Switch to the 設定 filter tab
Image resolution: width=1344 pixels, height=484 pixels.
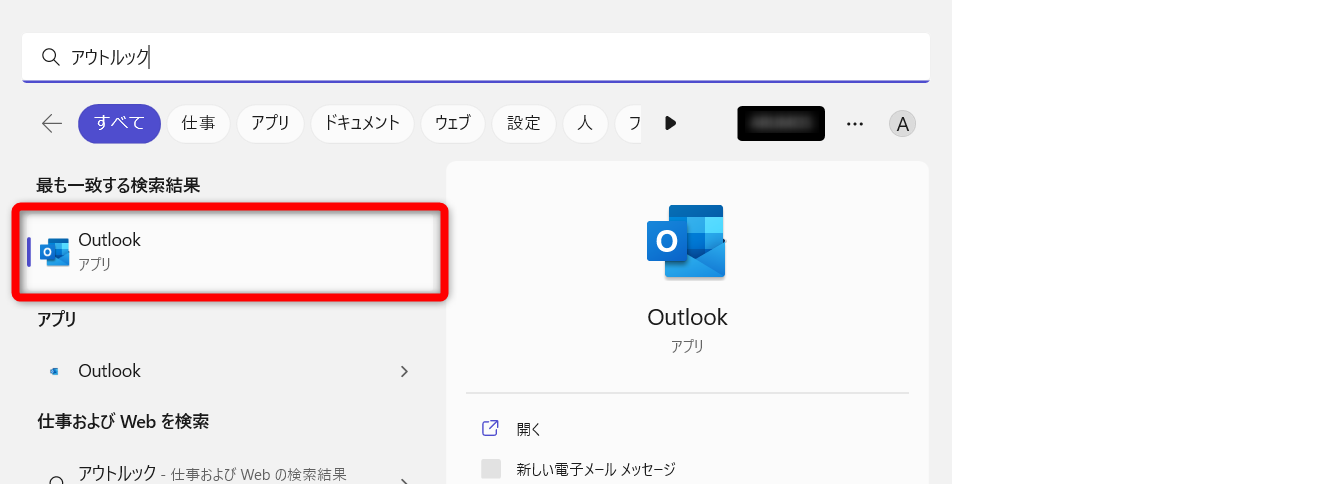pos(523,123)
